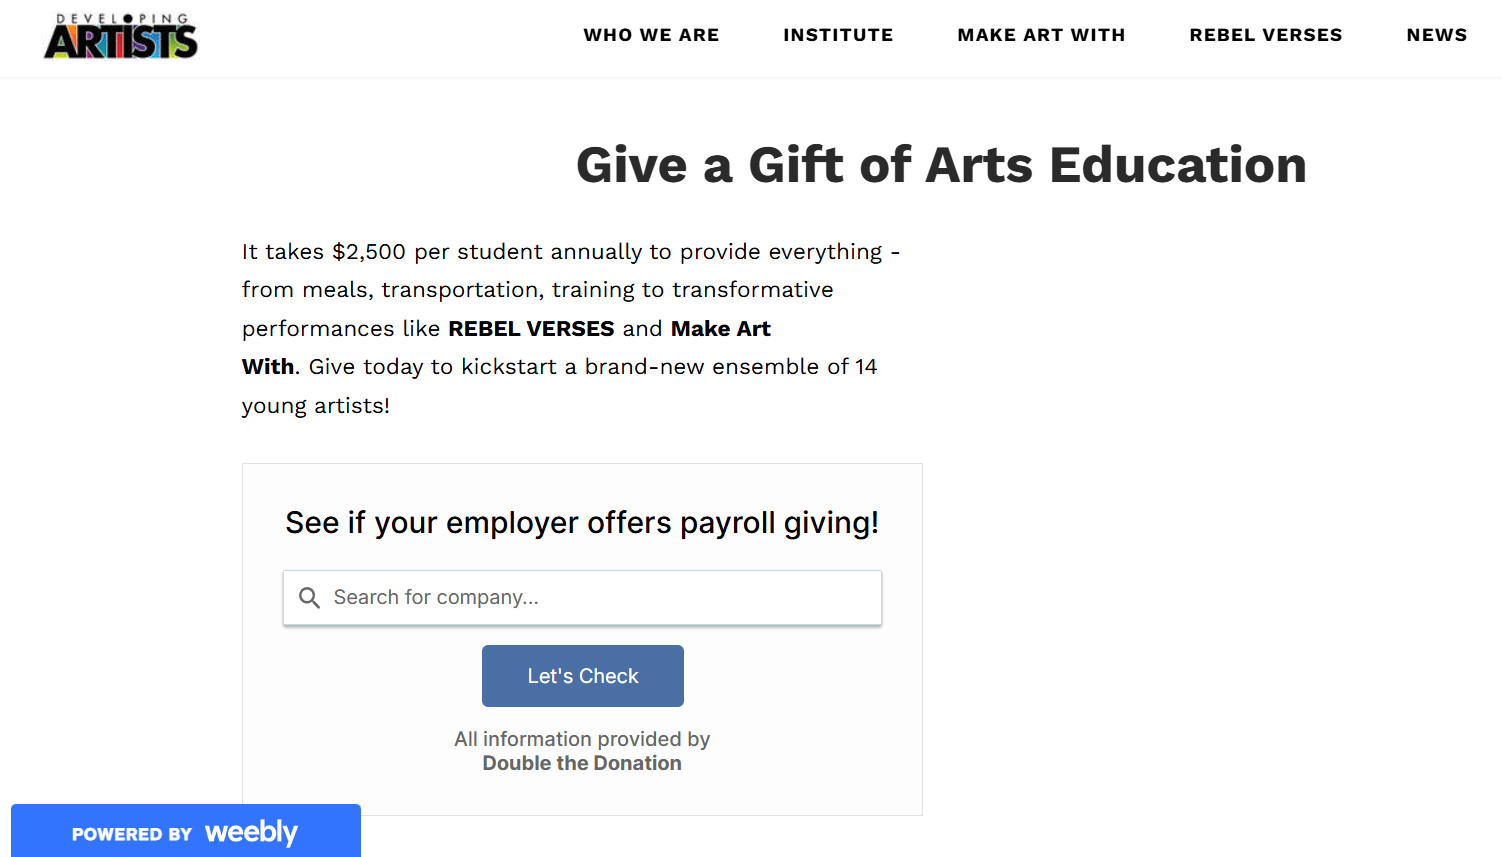Click the bolded Make Art With text
Screen dimensions: 1502x857
[720, 328]
